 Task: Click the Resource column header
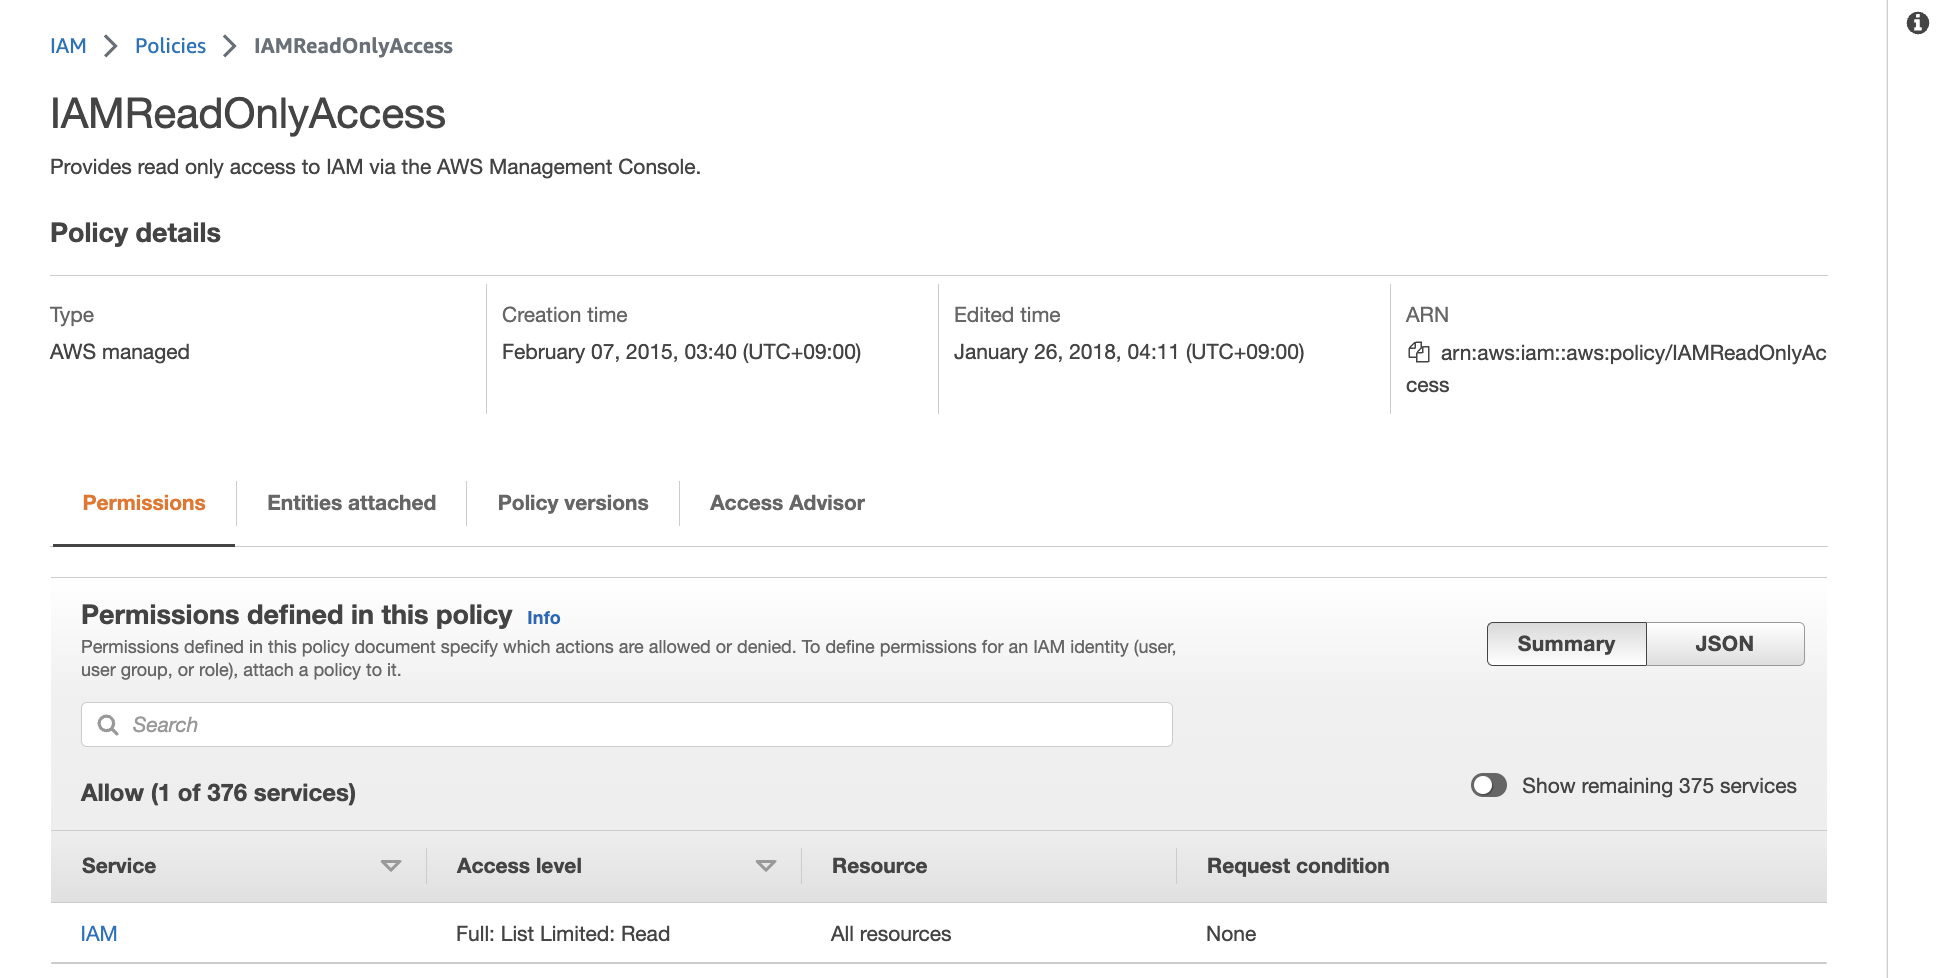click(x=879, y=866)
